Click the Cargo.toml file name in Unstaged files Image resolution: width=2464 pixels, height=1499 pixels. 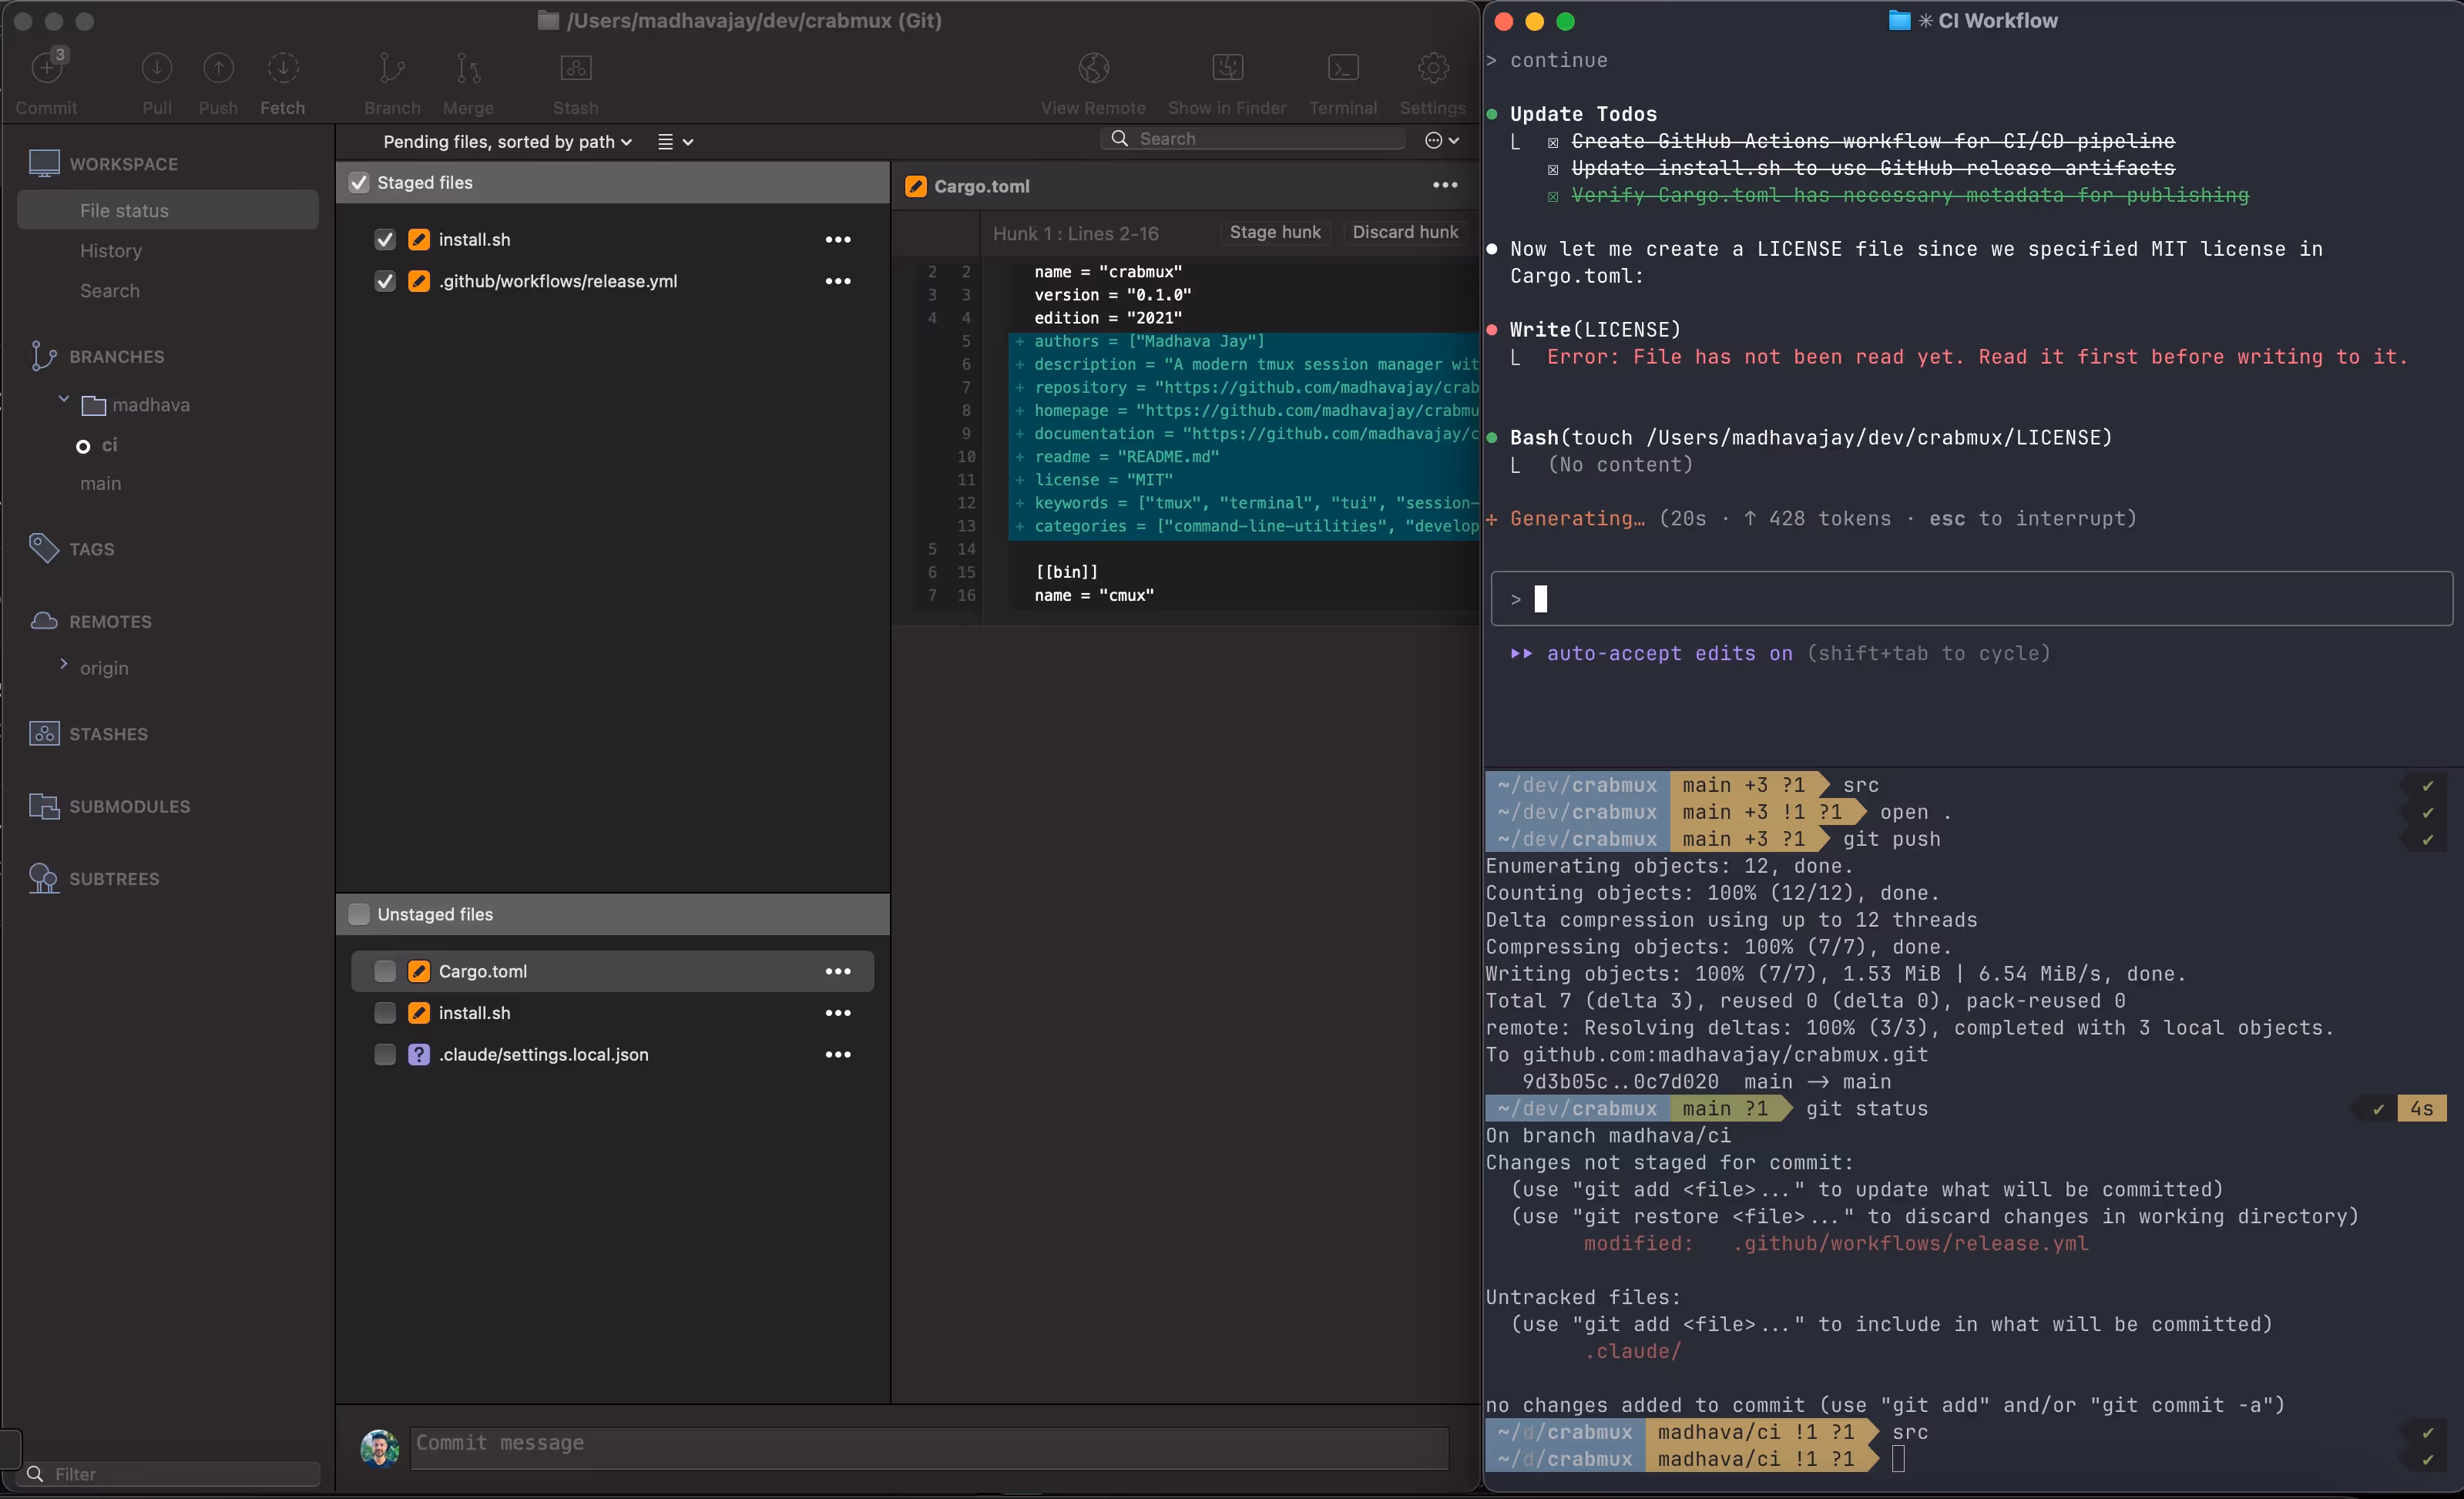[483, 971]
